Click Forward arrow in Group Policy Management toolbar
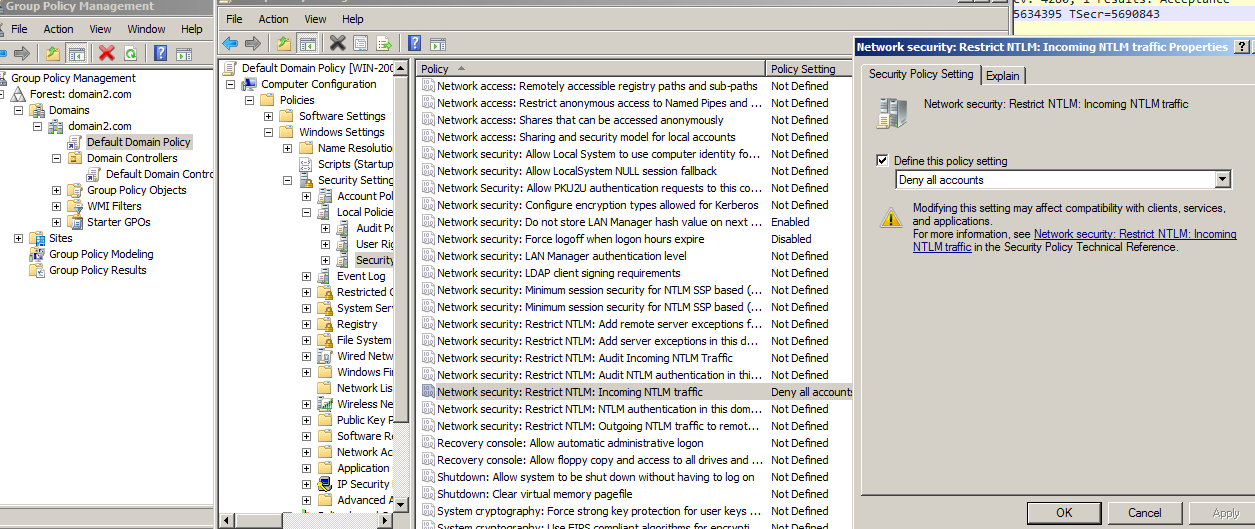This screenshot has width=1255, height=529. click(x=22, y=53)
